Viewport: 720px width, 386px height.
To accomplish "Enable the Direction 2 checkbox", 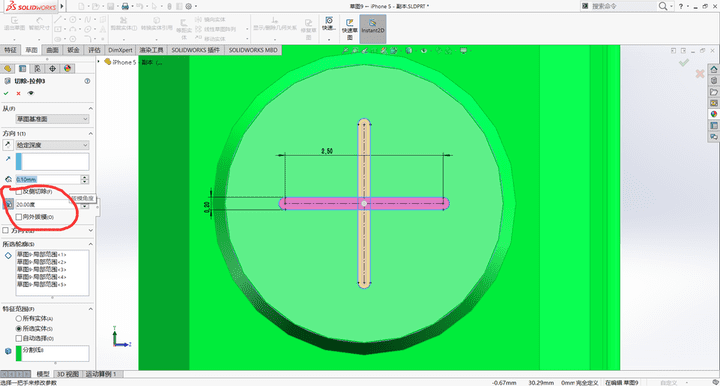I will pyautogui.click(x=6, y=230).
